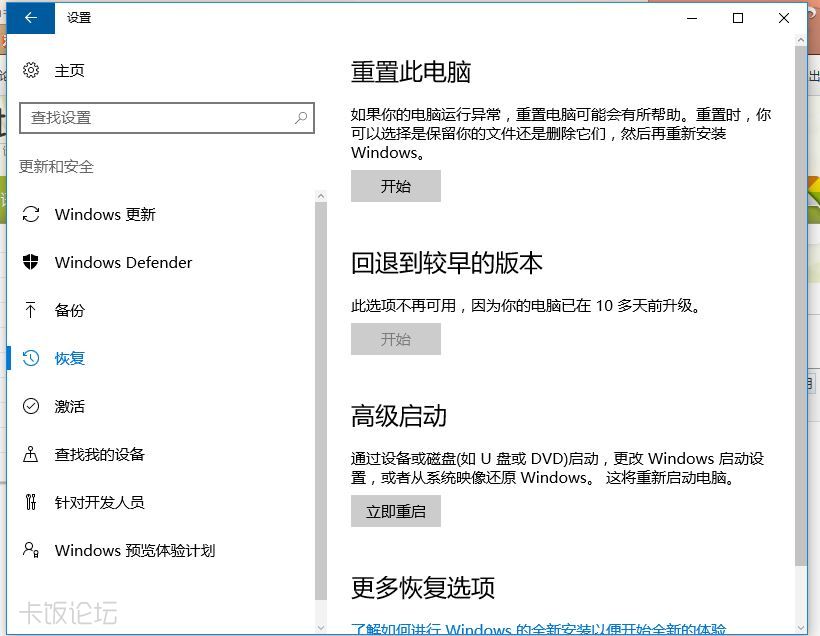820x636 pixels.
Task: Click 开始 under 重置此电脑
Action: tap(396, 186)
